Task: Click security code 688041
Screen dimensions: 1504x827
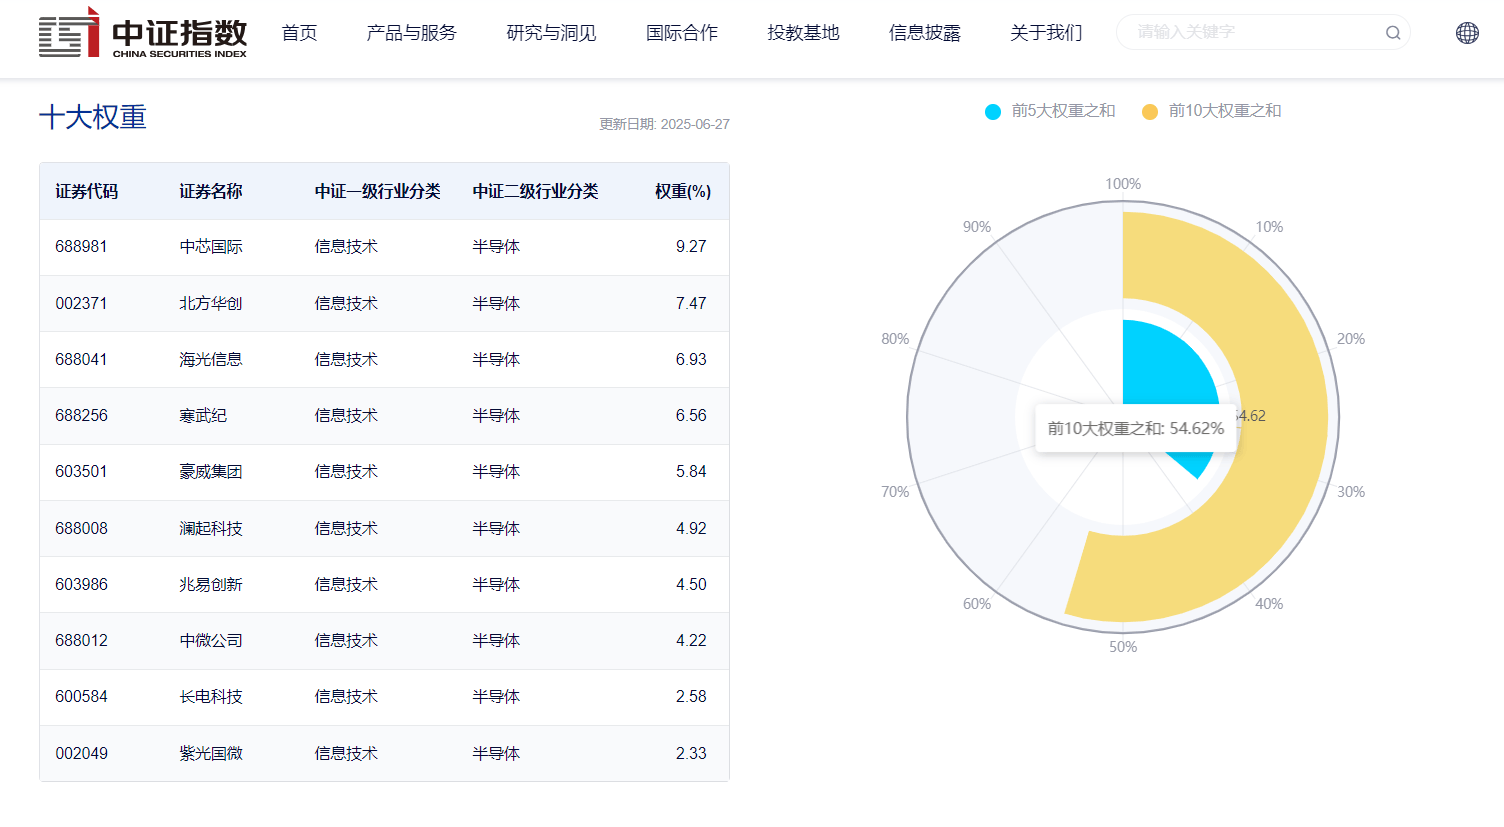Action: coord(81,359)
